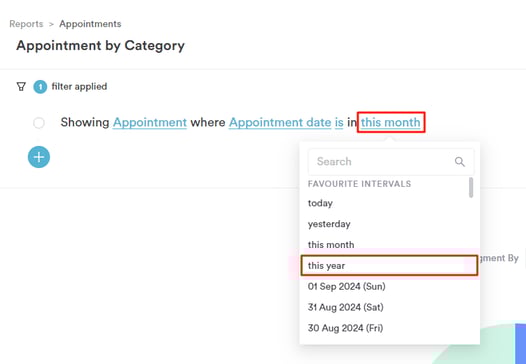
Task: Click the 'this month' interval selector
Action: coord(391,122)
